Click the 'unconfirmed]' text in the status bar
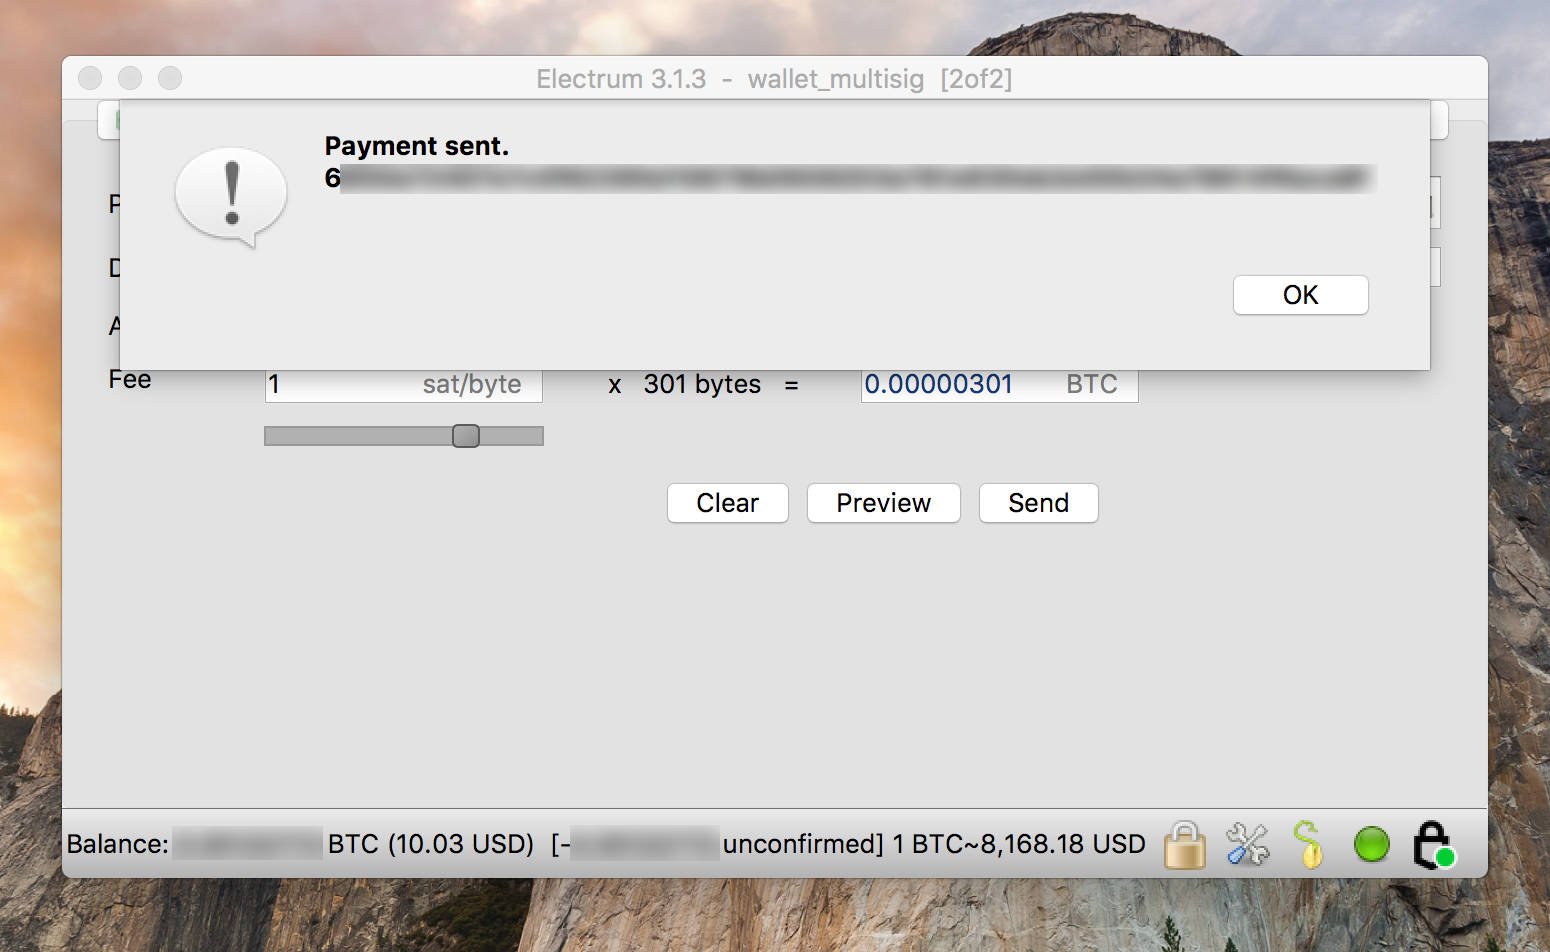The width and height of the screenshot is (1550, 952). 803,844
